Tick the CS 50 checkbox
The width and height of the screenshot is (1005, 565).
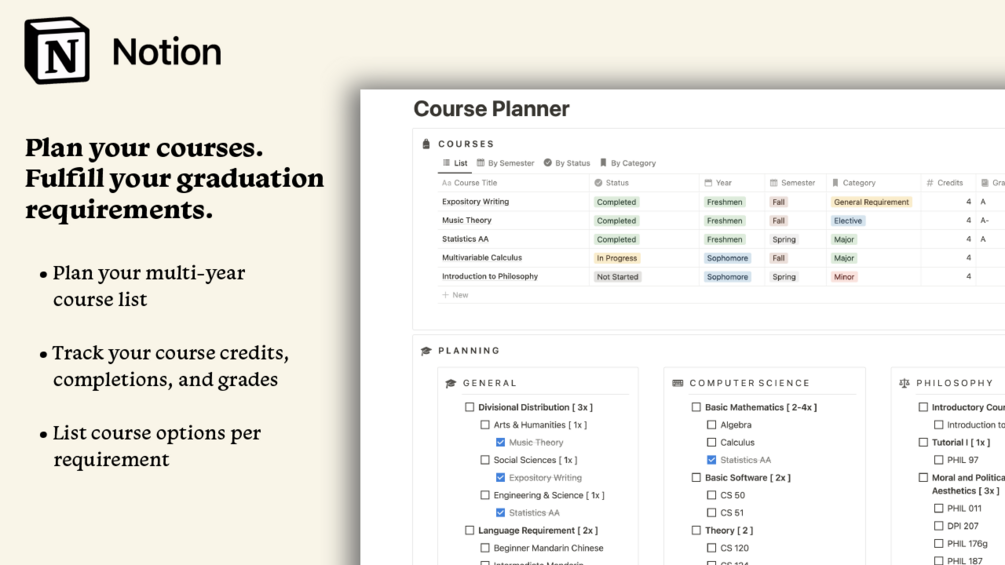pyautogui.click(x=711, y=495)
